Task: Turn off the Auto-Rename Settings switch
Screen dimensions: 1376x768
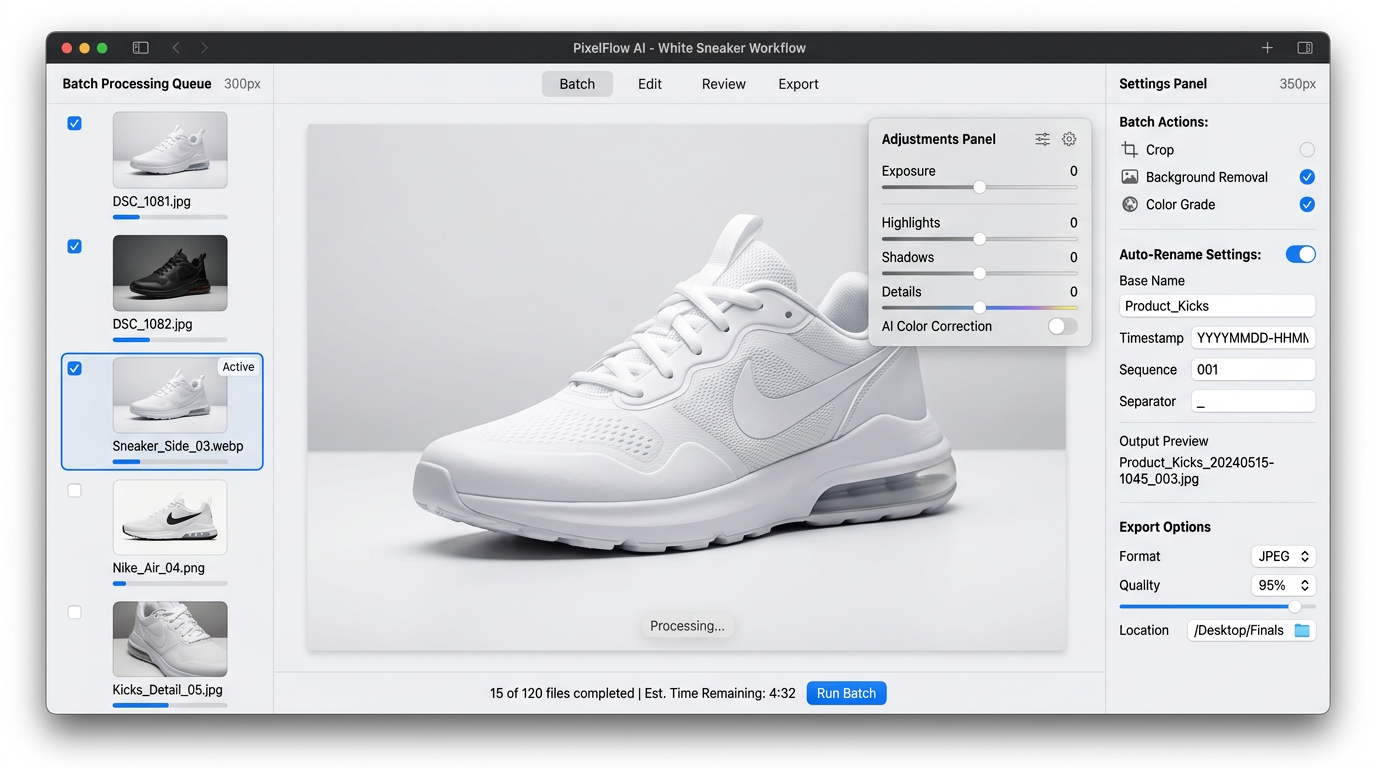Action: tap(1300, 254)
